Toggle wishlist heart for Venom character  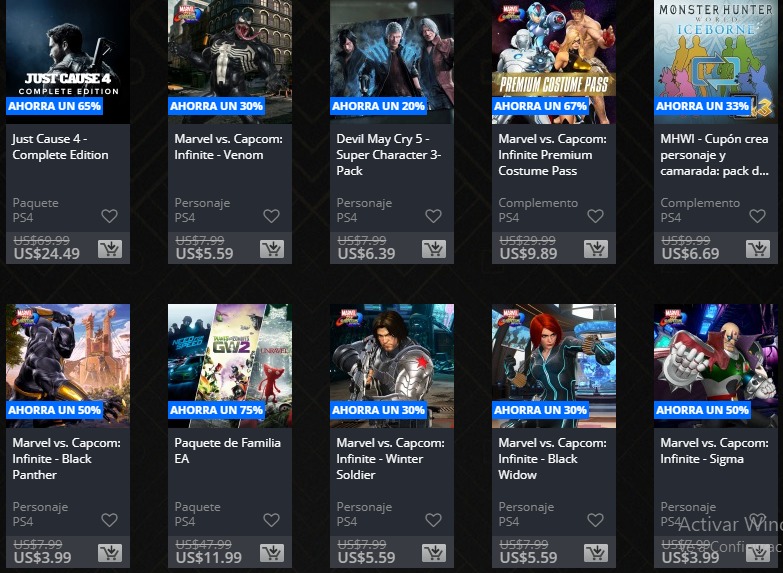pos(271,216)
